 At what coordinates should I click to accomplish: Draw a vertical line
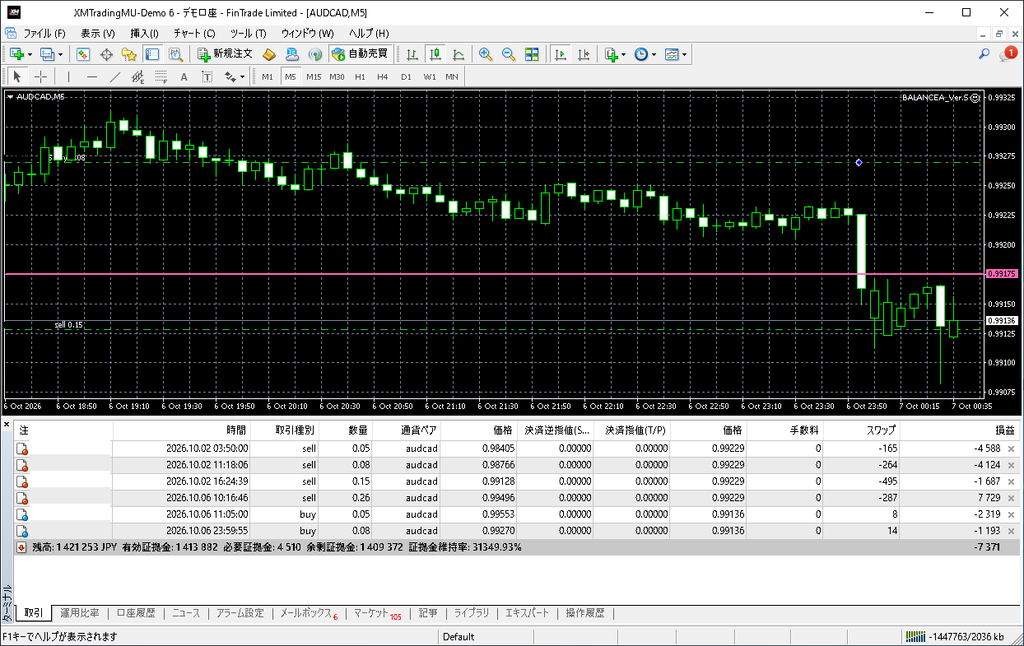tap(69, 77)
